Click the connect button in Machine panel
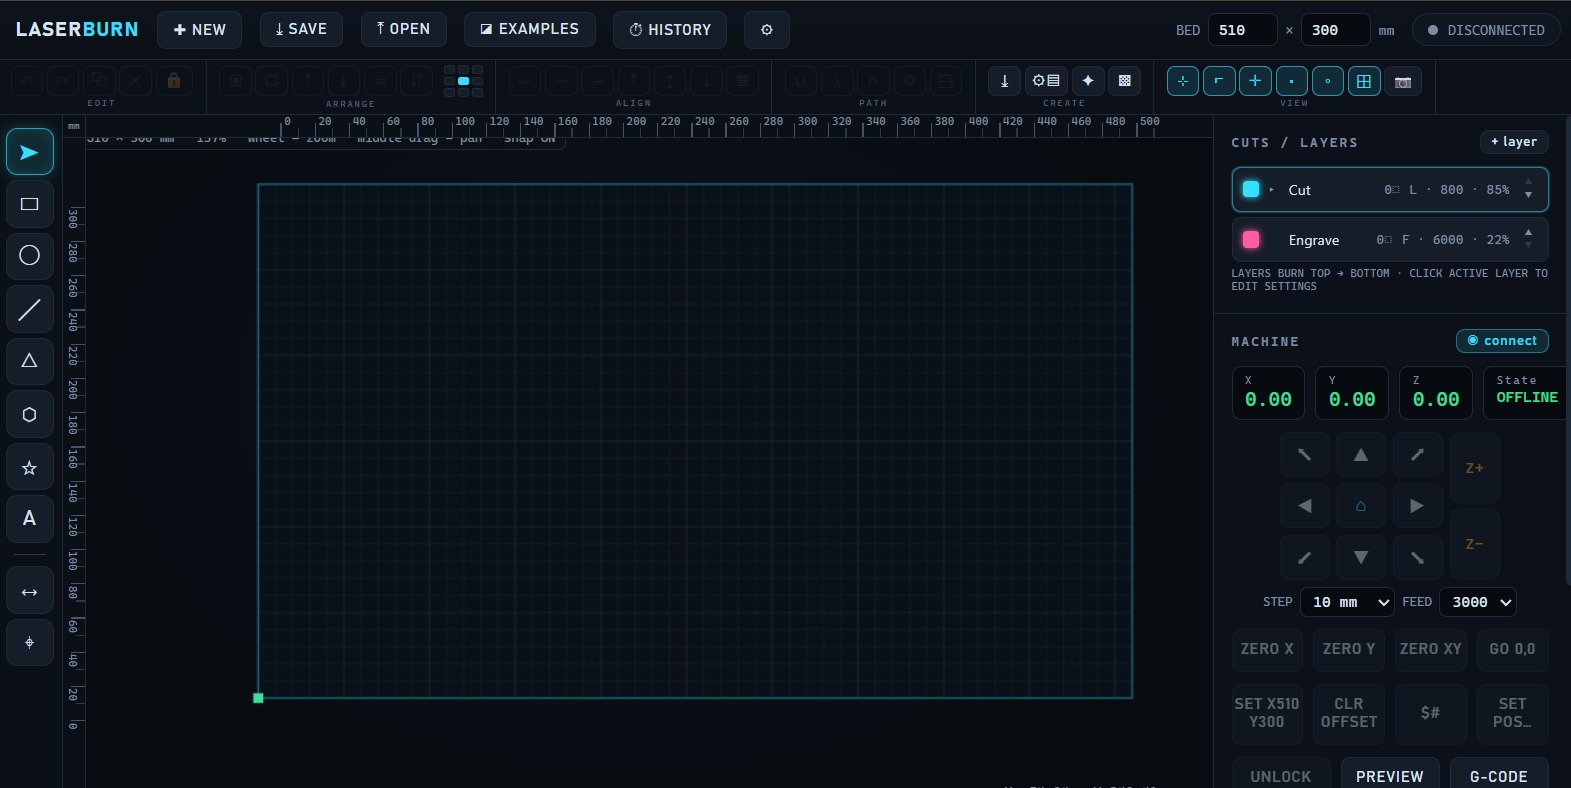1571x788 pixels. point(1502,341)
